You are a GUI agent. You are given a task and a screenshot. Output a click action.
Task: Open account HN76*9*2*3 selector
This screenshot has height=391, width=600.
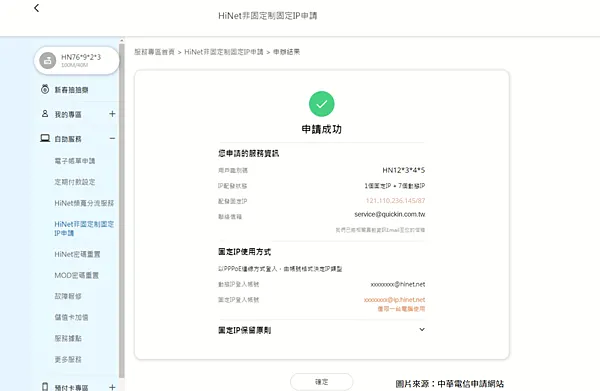coord(77,60)
